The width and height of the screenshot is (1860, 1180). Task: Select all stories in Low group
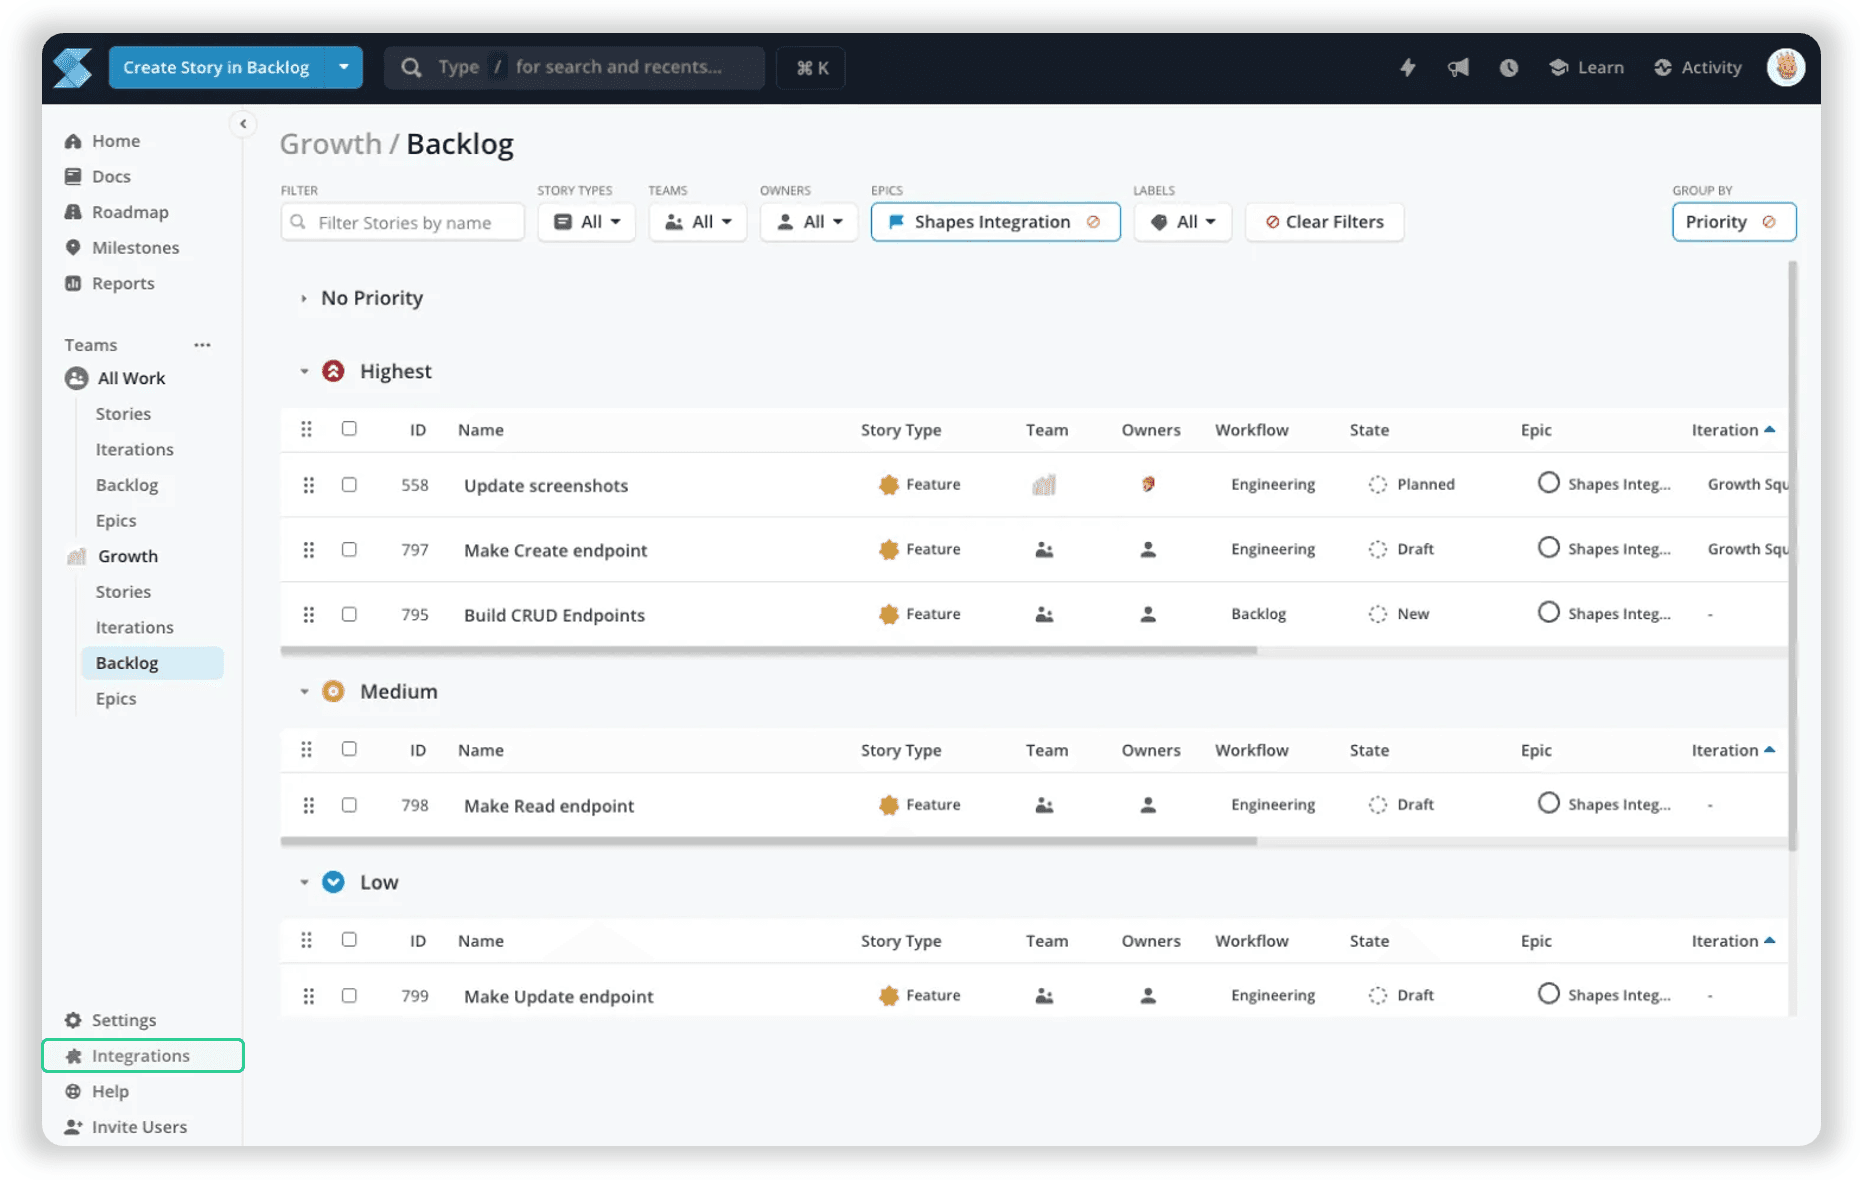point(349,940)
